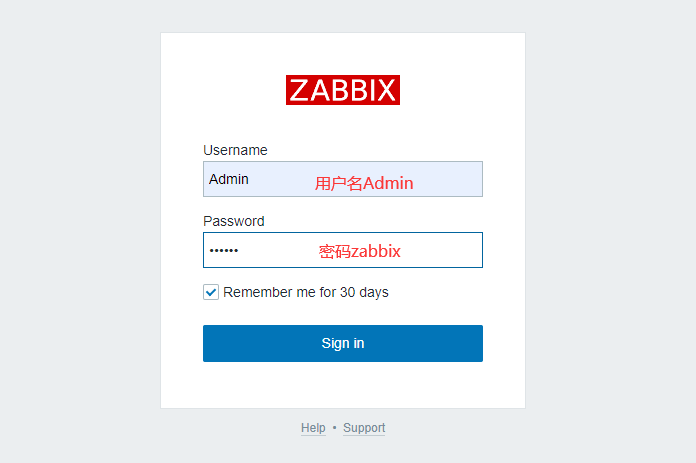
Task: Place cursor after Admin text in Username
Action: click(x=249, y=179)
